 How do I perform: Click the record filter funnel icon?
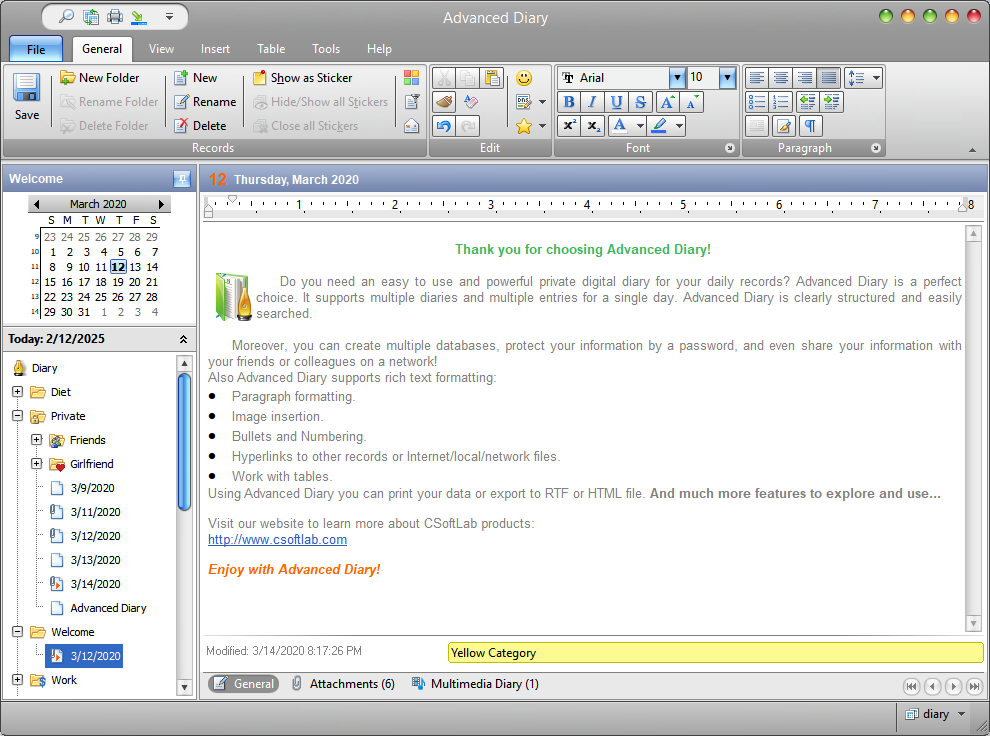(412, 102)
